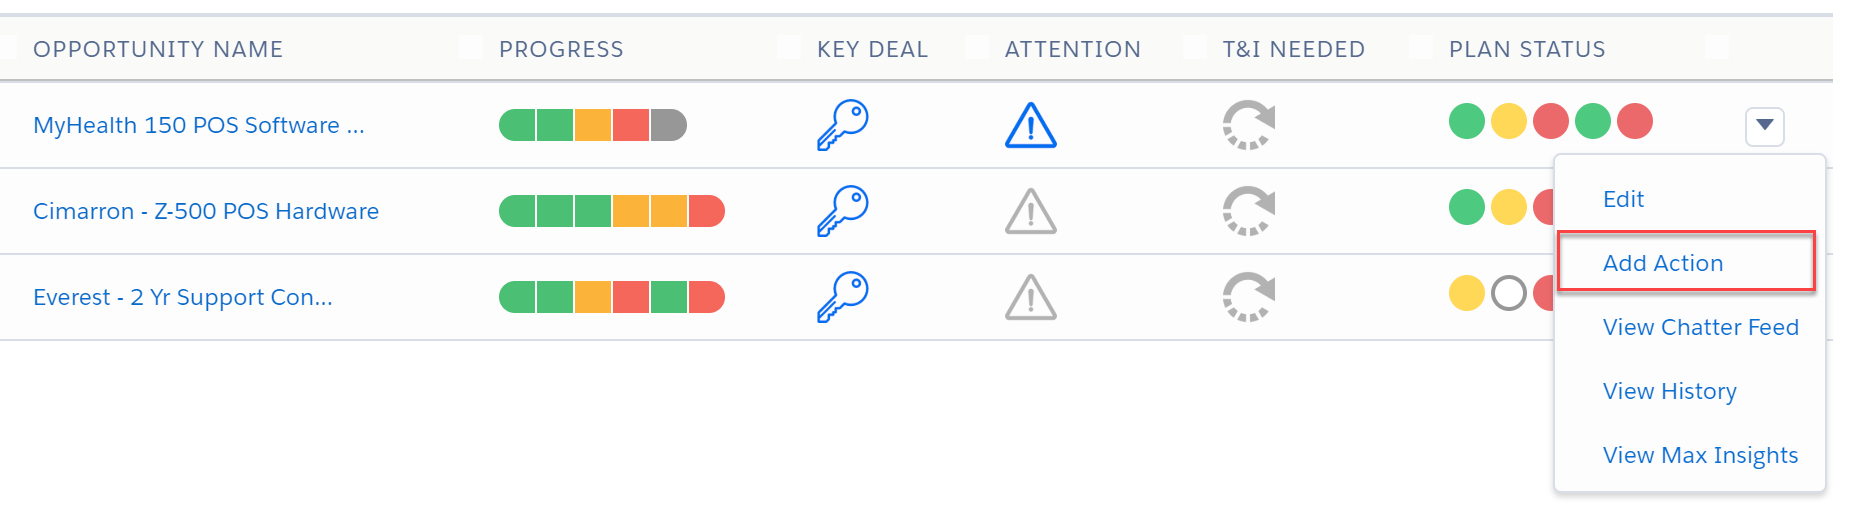Select View Max Insights menu entry
The height and width of the screenshot is (517, 1850).
tap(1700, 455)
